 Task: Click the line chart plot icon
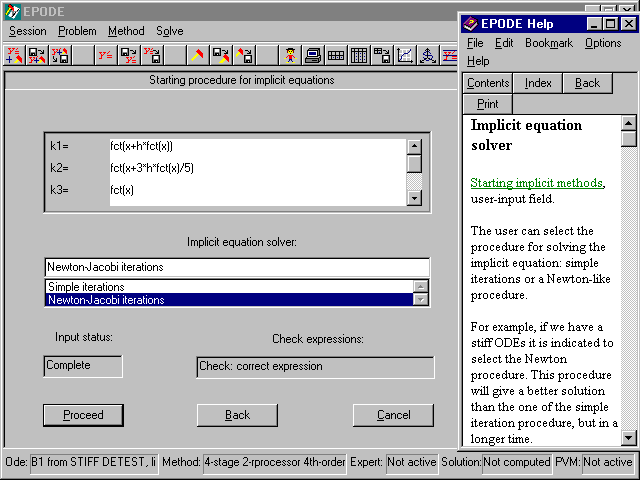pos(405,56)
